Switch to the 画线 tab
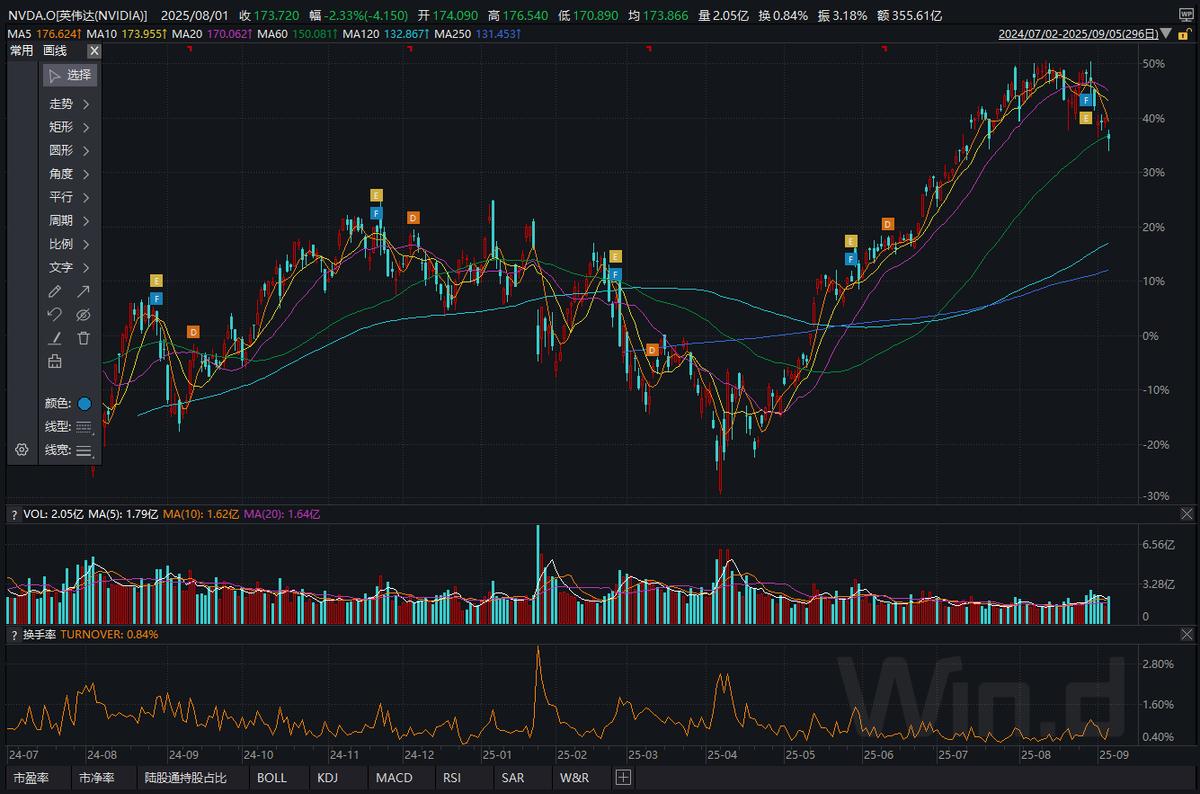This screenshot has width=1200, height=794. pyautogui.click(x=55, y=50)
